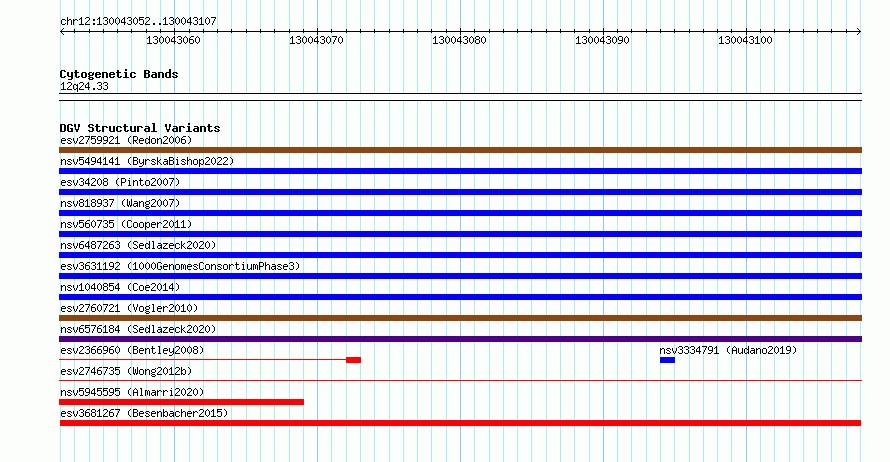Image resolution: width=890 pixels, height=462 pixels.
Task: Click the blue nsv5494141 variant bar
Action: click(x=460, y=171)
